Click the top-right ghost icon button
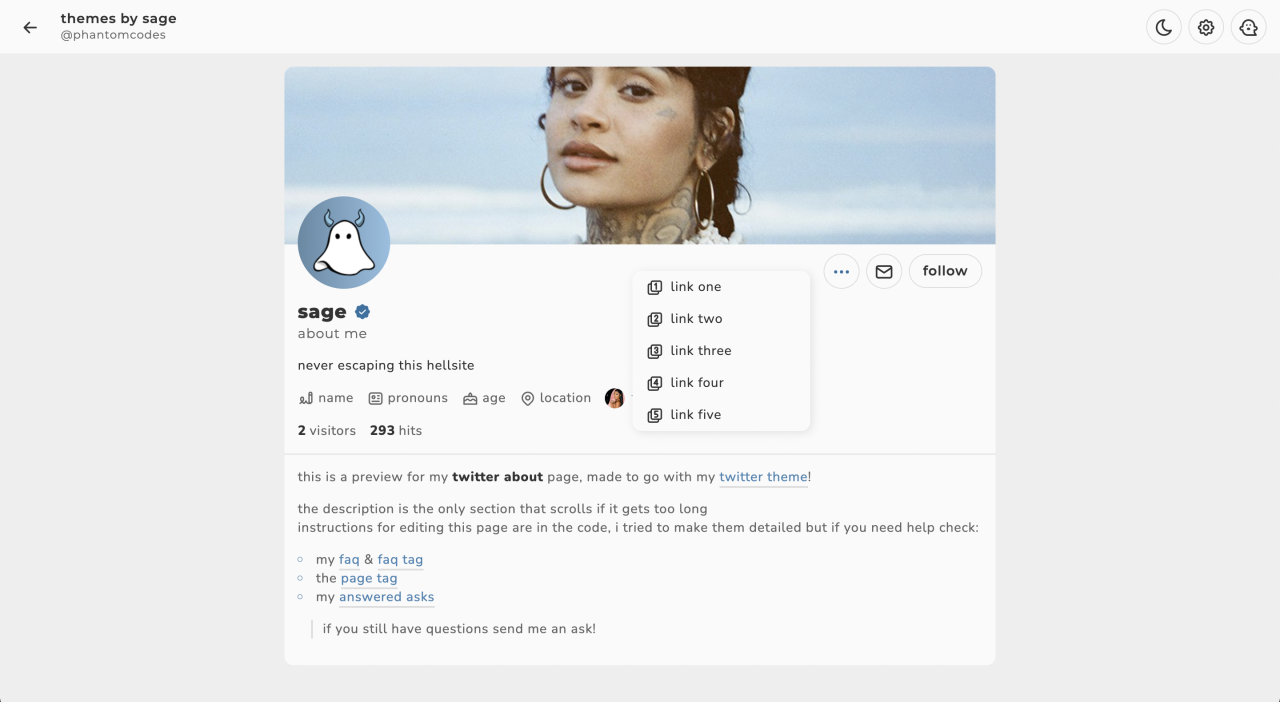 (x=1248, y=28)
